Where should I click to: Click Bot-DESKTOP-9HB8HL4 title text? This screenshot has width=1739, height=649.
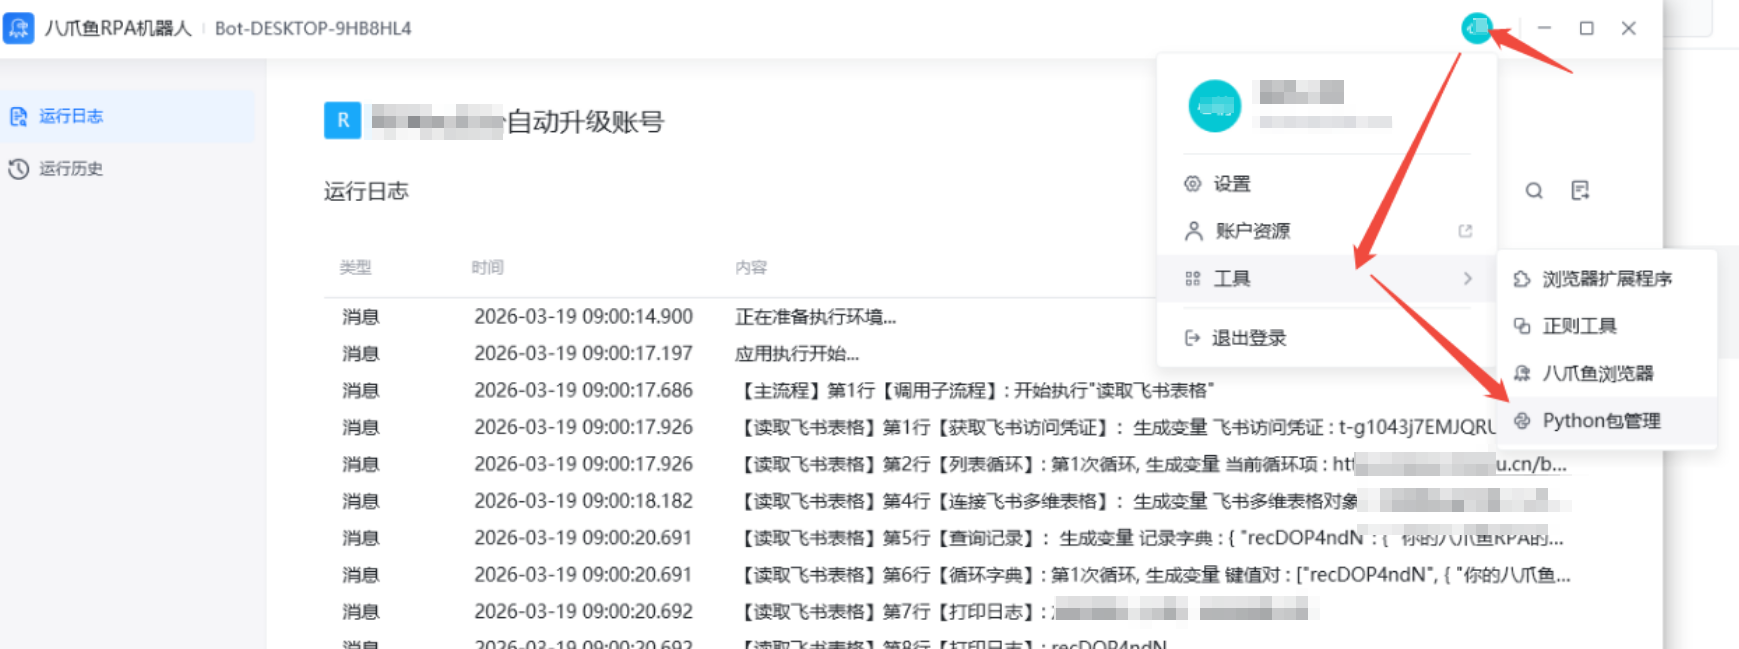click(x=313, y=28)
